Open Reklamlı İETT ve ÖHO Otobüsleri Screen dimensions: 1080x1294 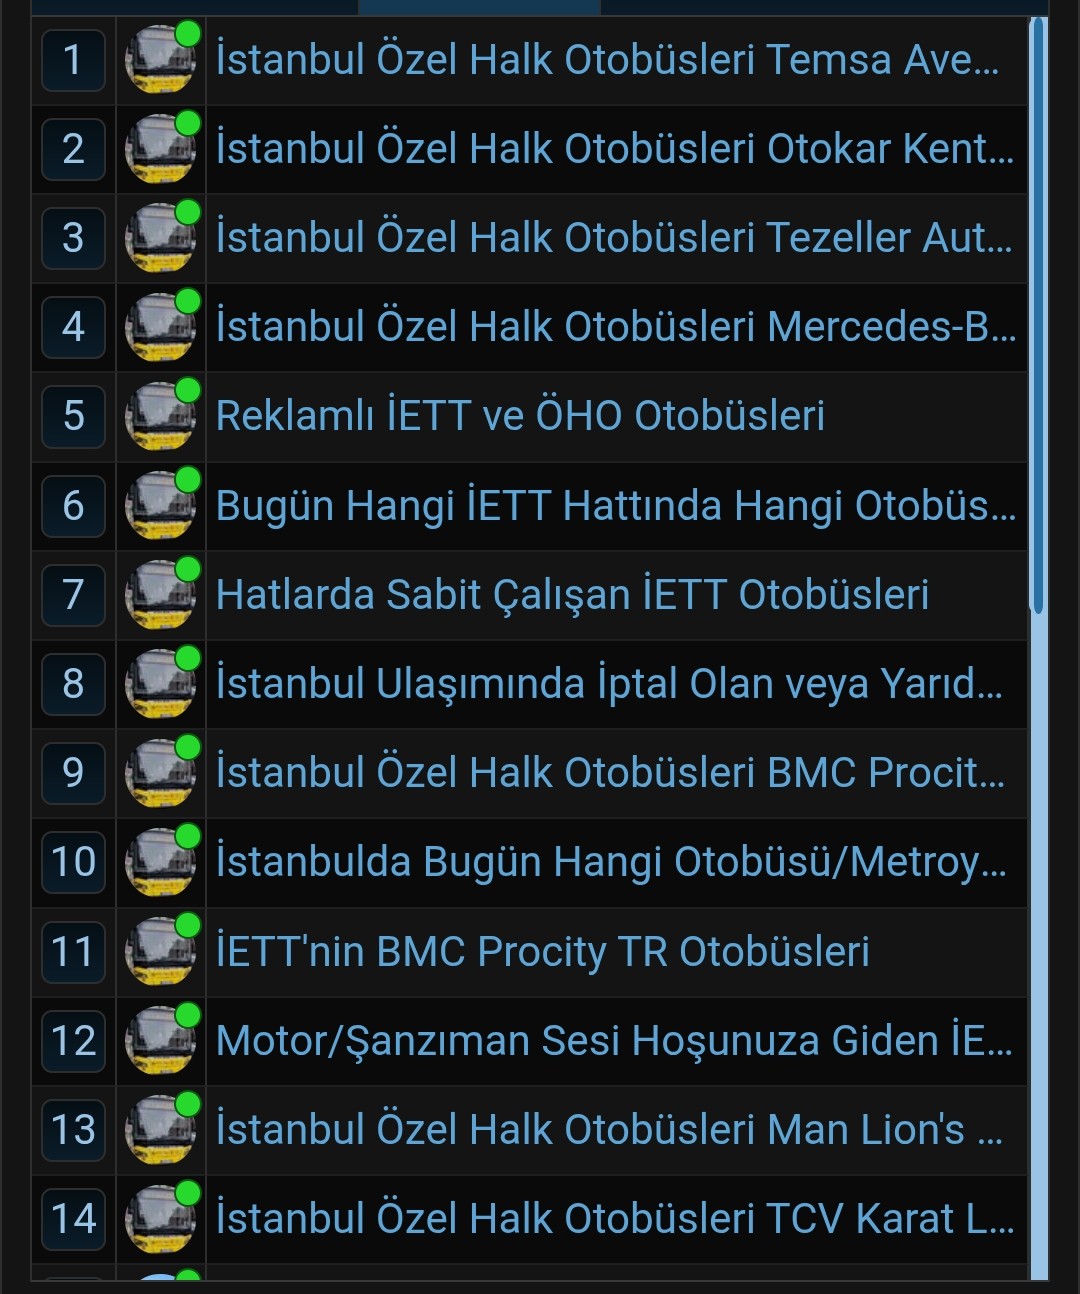tap(520, 416)
